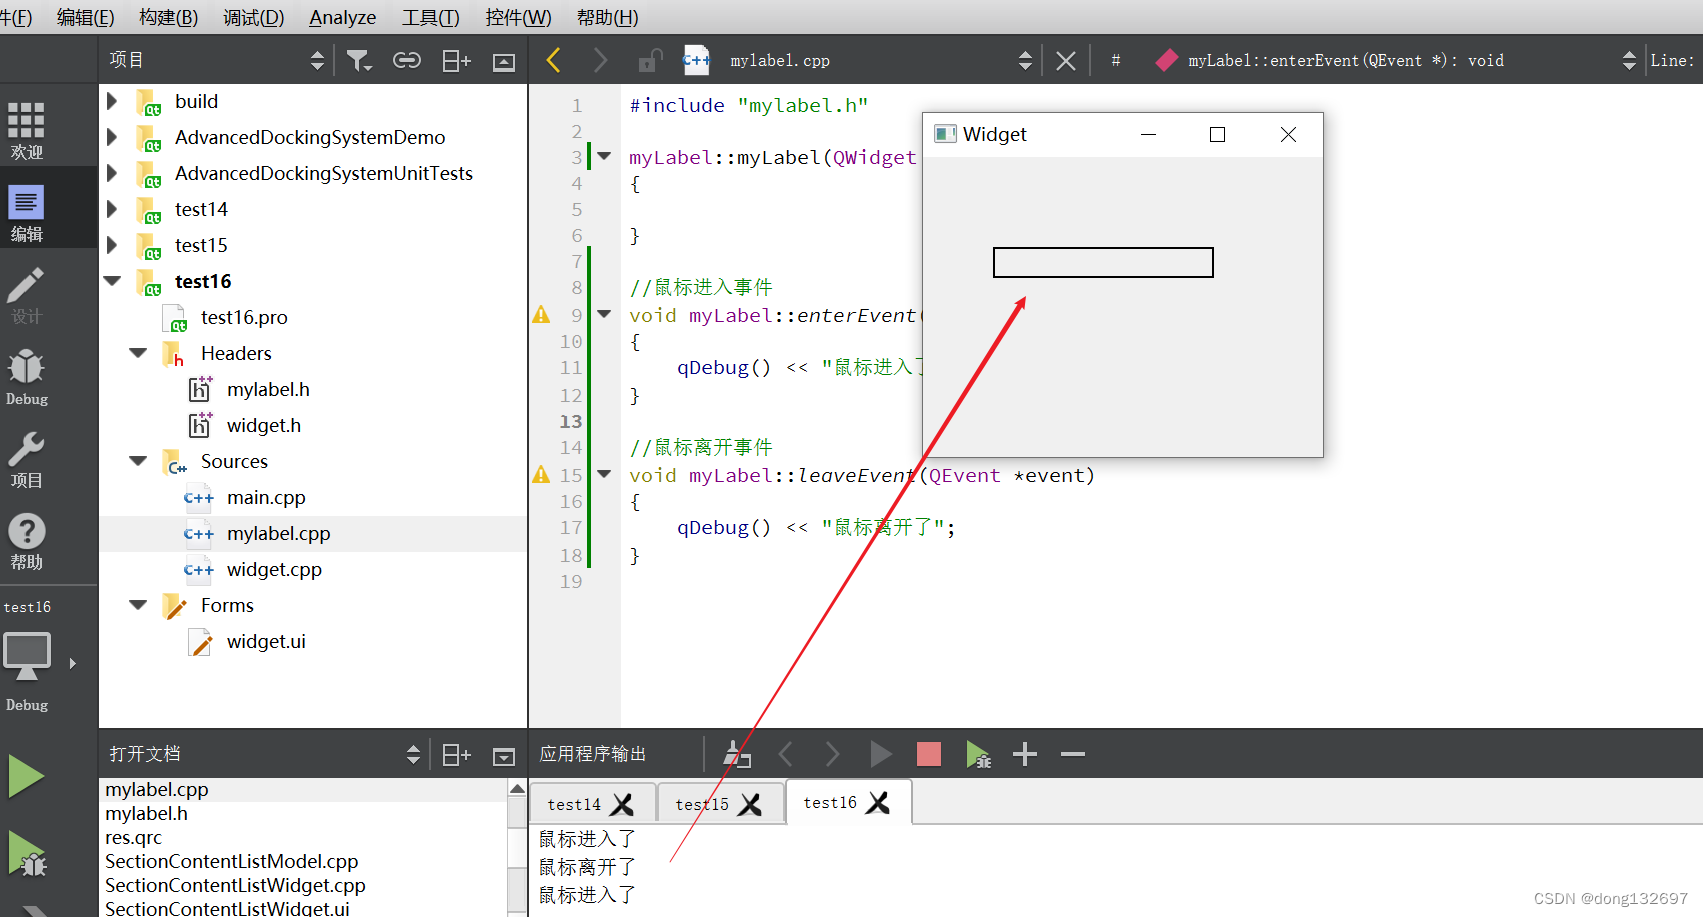Open the Edit (编辑) menu

[x=85, y=17]
